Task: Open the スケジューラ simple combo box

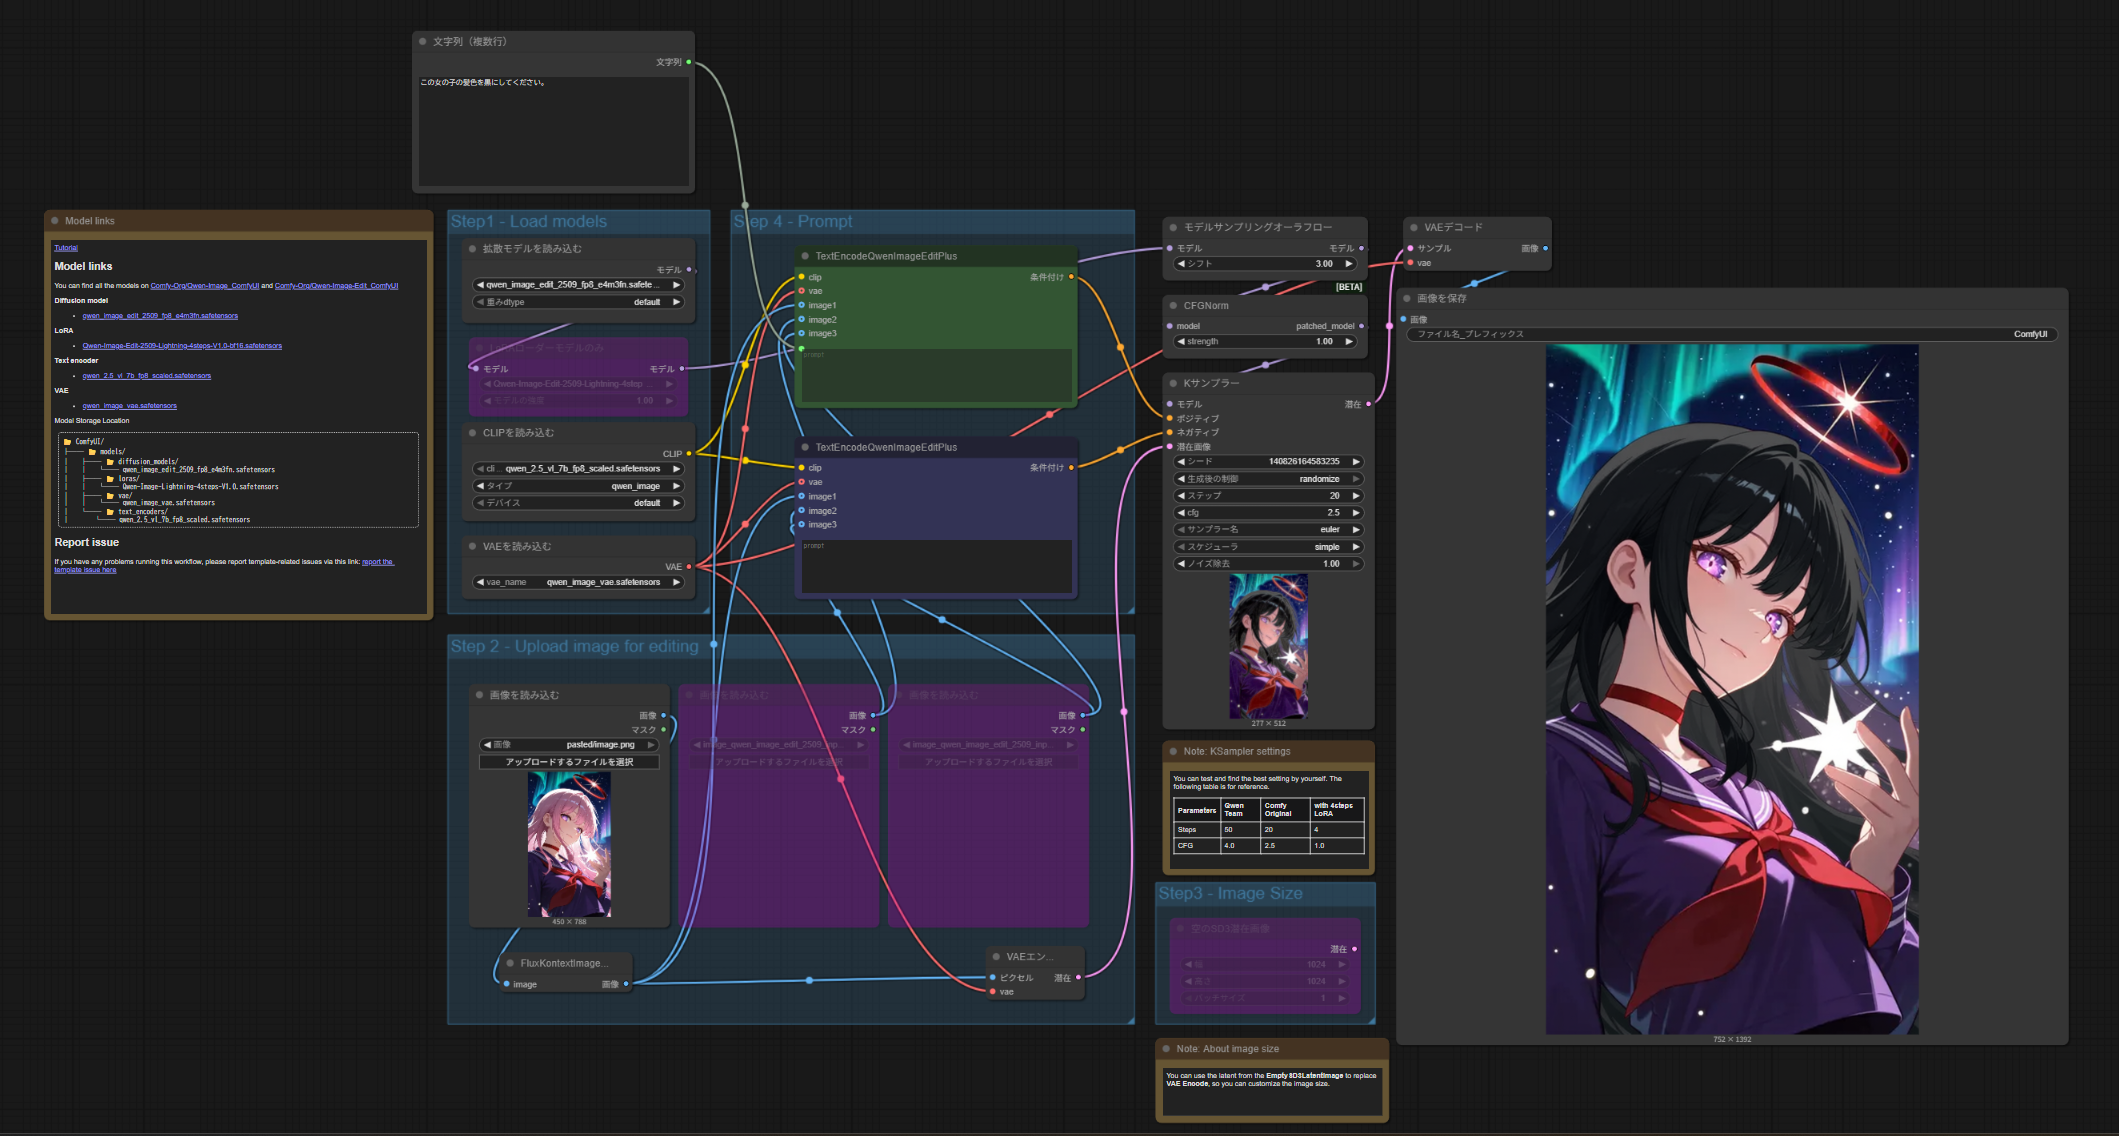Action: 1268,547
